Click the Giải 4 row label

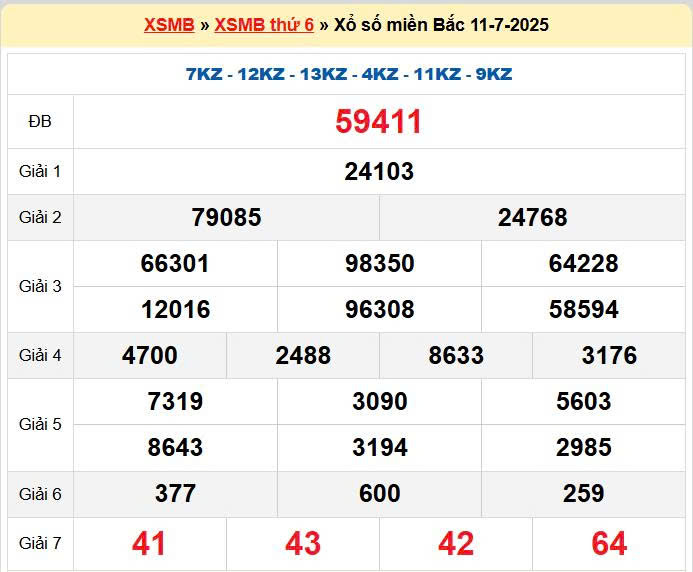pos(40,355)
